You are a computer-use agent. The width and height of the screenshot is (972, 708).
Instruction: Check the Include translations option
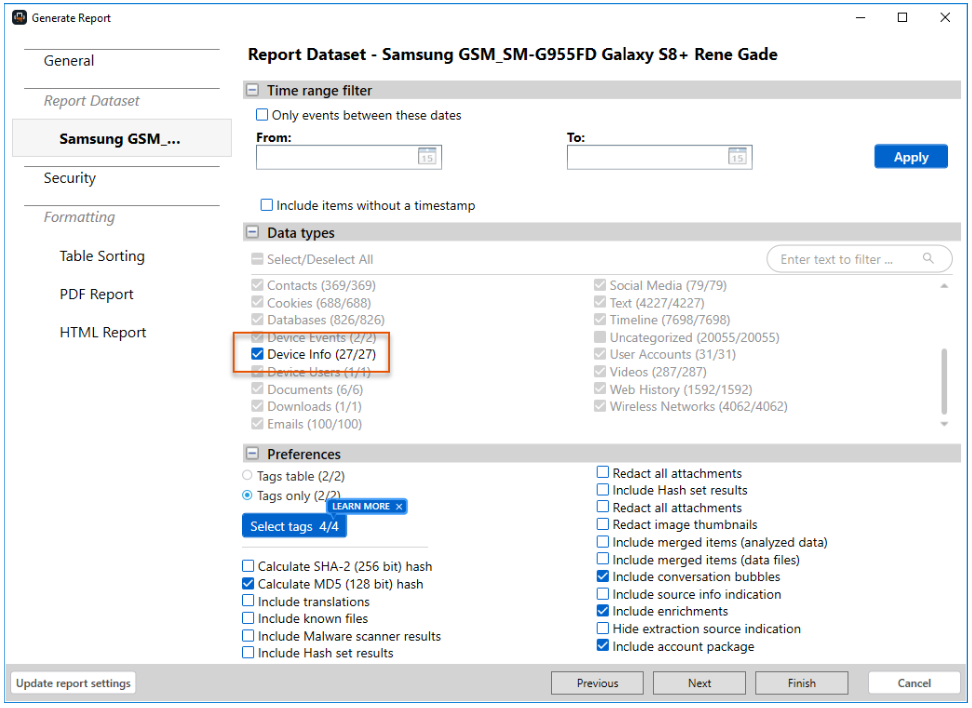pyautogui.click(x=248, y=601)
